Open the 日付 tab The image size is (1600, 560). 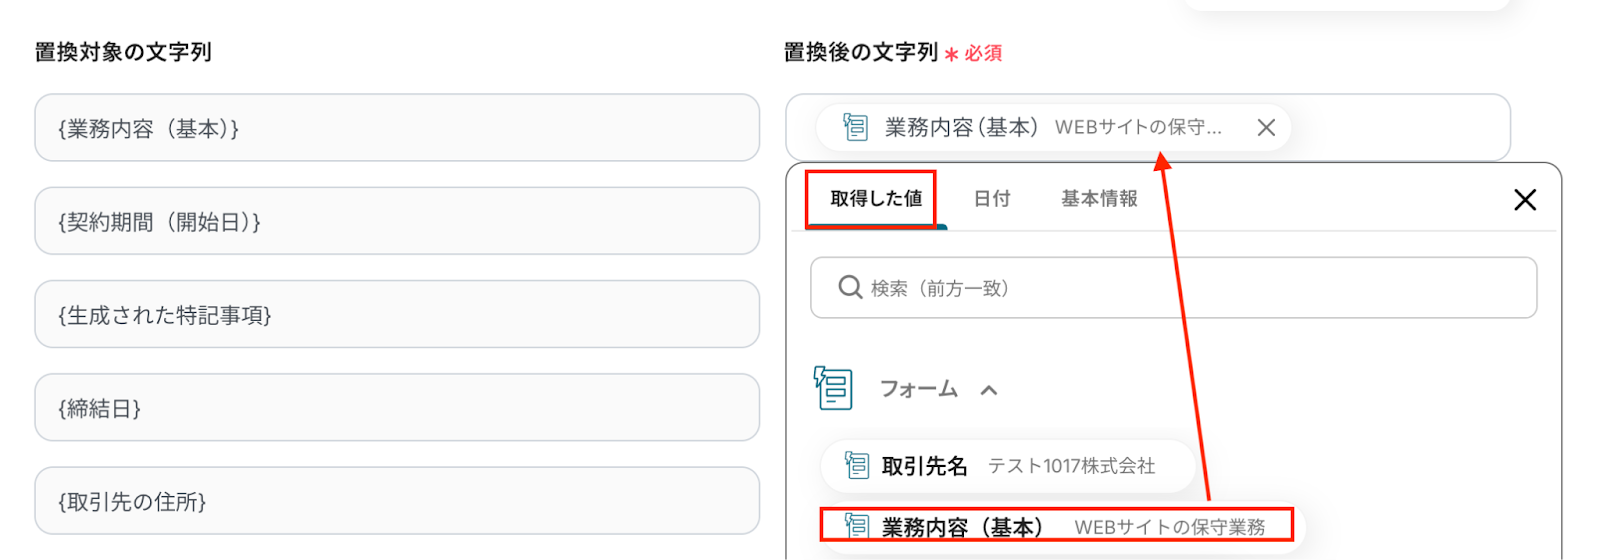[992, 199]
